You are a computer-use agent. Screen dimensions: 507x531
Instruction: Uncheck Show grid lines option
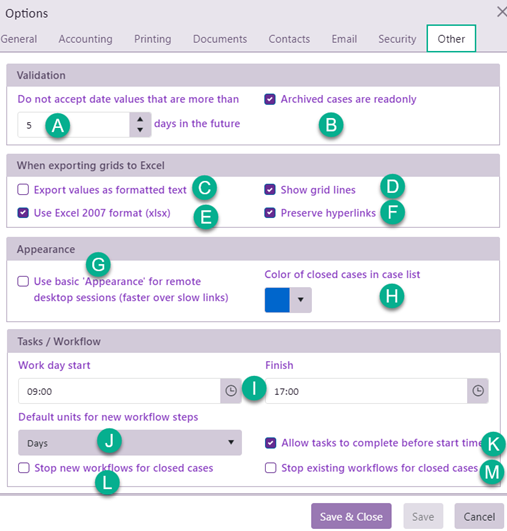pos(270,190)
